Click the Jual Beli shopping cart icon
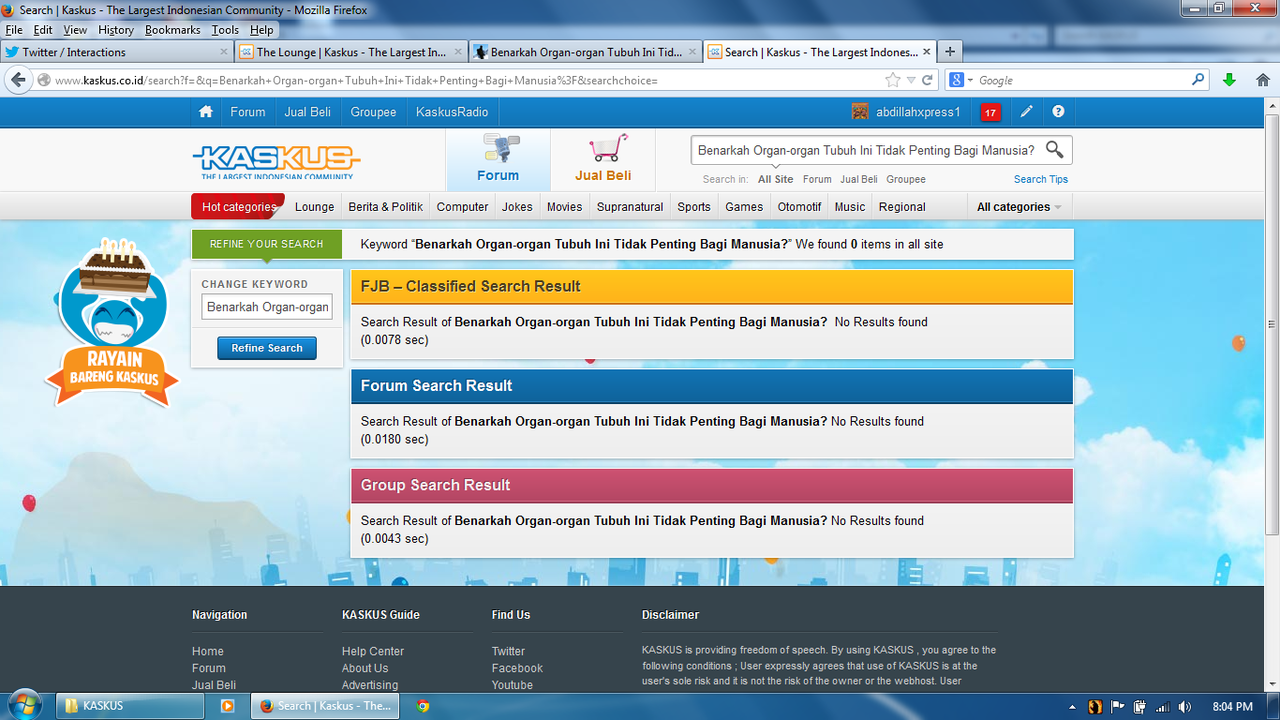The image size is (1280, 720). tap(608, 148)
